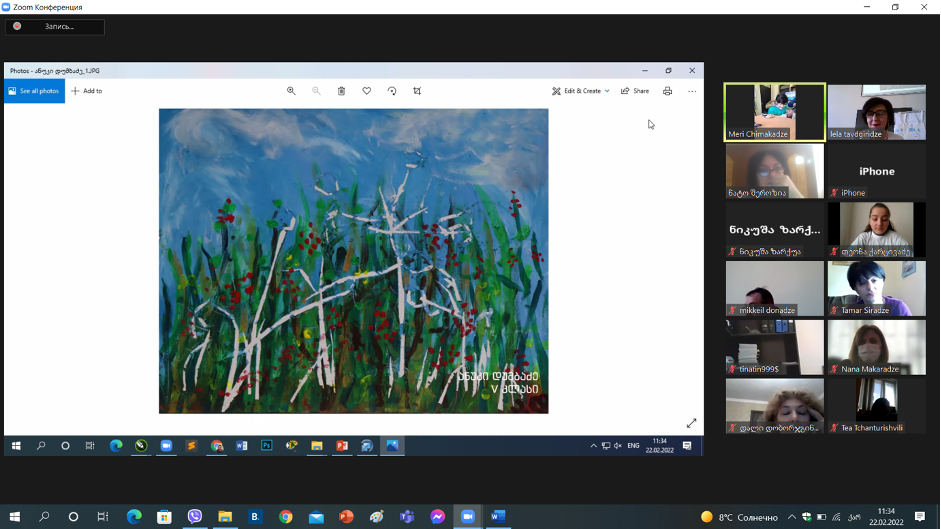Rotate the photo in Photos toolbar
Image resolution: width=941 pixels, height=529 pixels.
coord(392,91)
